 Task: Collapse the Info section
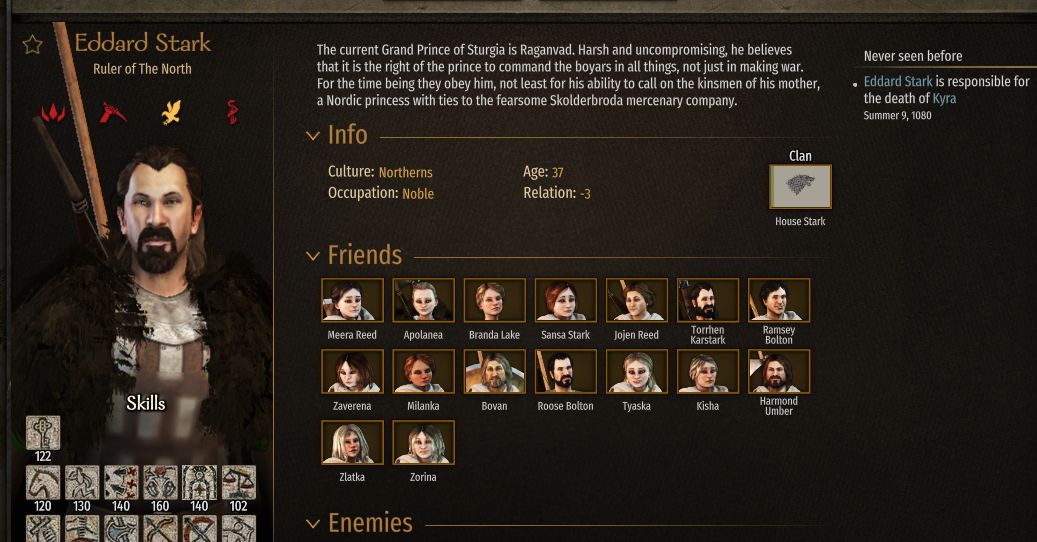(x=313, y=136)
